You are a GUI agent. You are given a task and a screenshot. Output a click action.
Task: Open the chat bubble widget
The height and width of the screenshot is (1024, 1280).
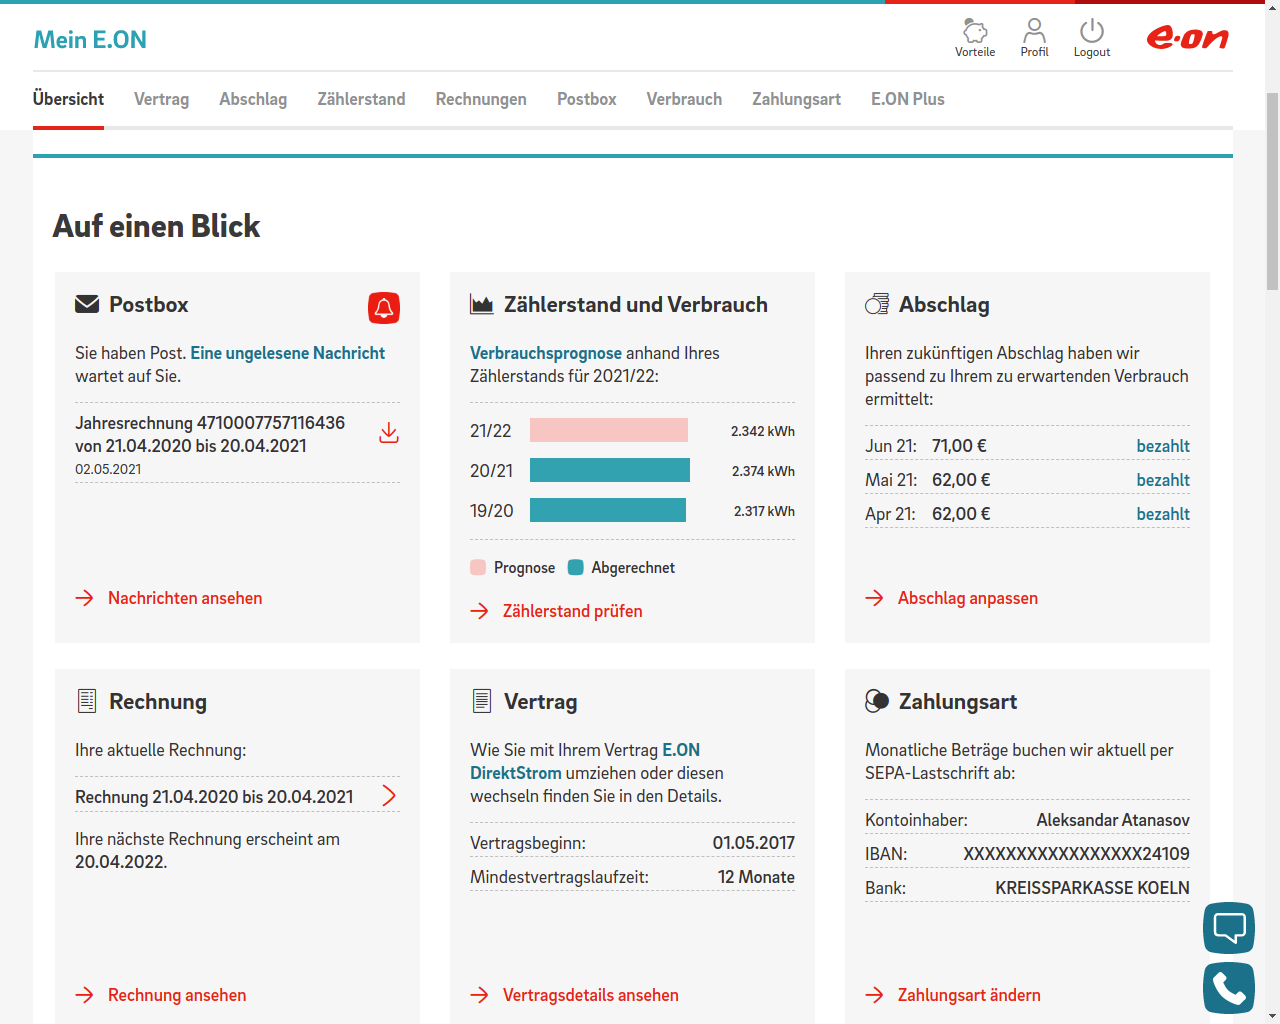click(1229, 928)
